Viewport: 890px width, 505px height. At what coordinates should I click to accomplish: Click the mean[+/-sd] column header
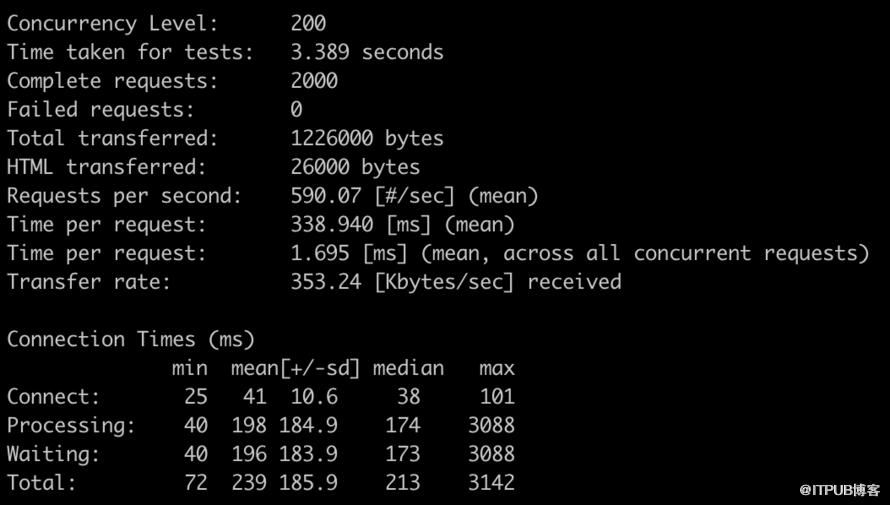pyautogui.click(x=296, y=369)
